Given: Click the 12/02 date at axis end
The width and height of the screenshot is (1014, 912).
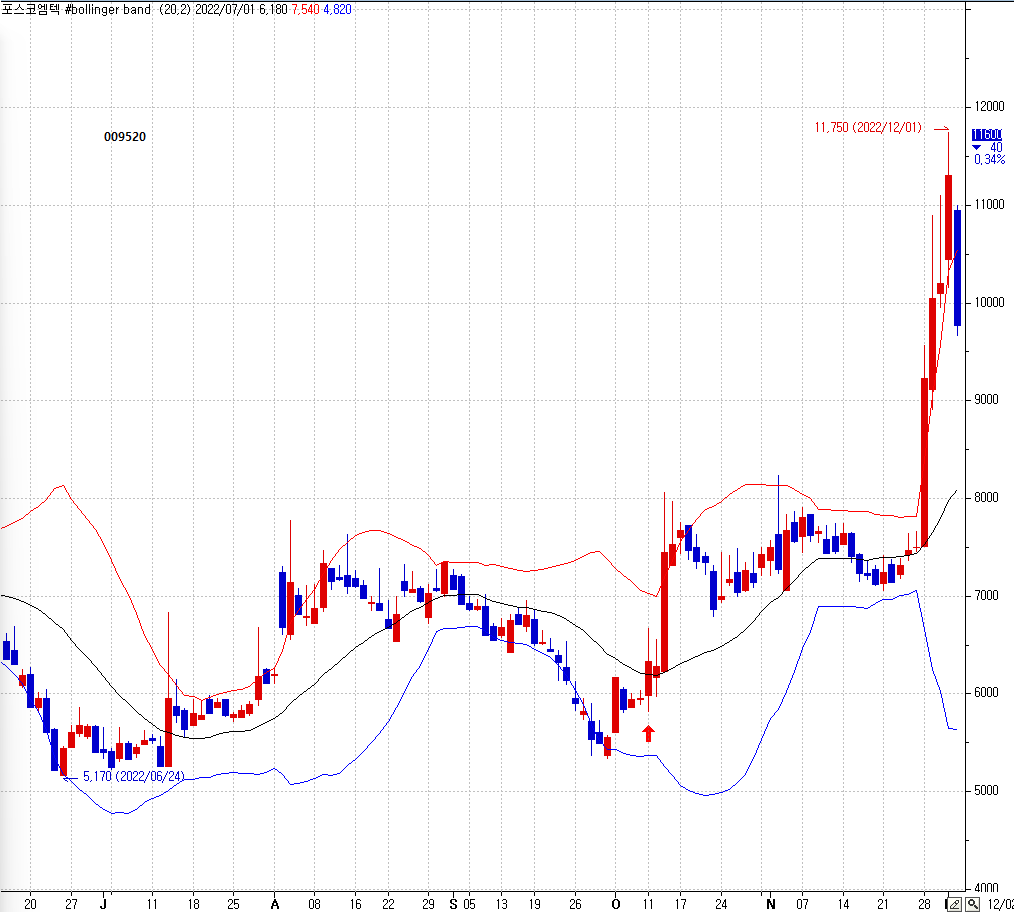Looking at the screenshot, I should (1000, 904).
